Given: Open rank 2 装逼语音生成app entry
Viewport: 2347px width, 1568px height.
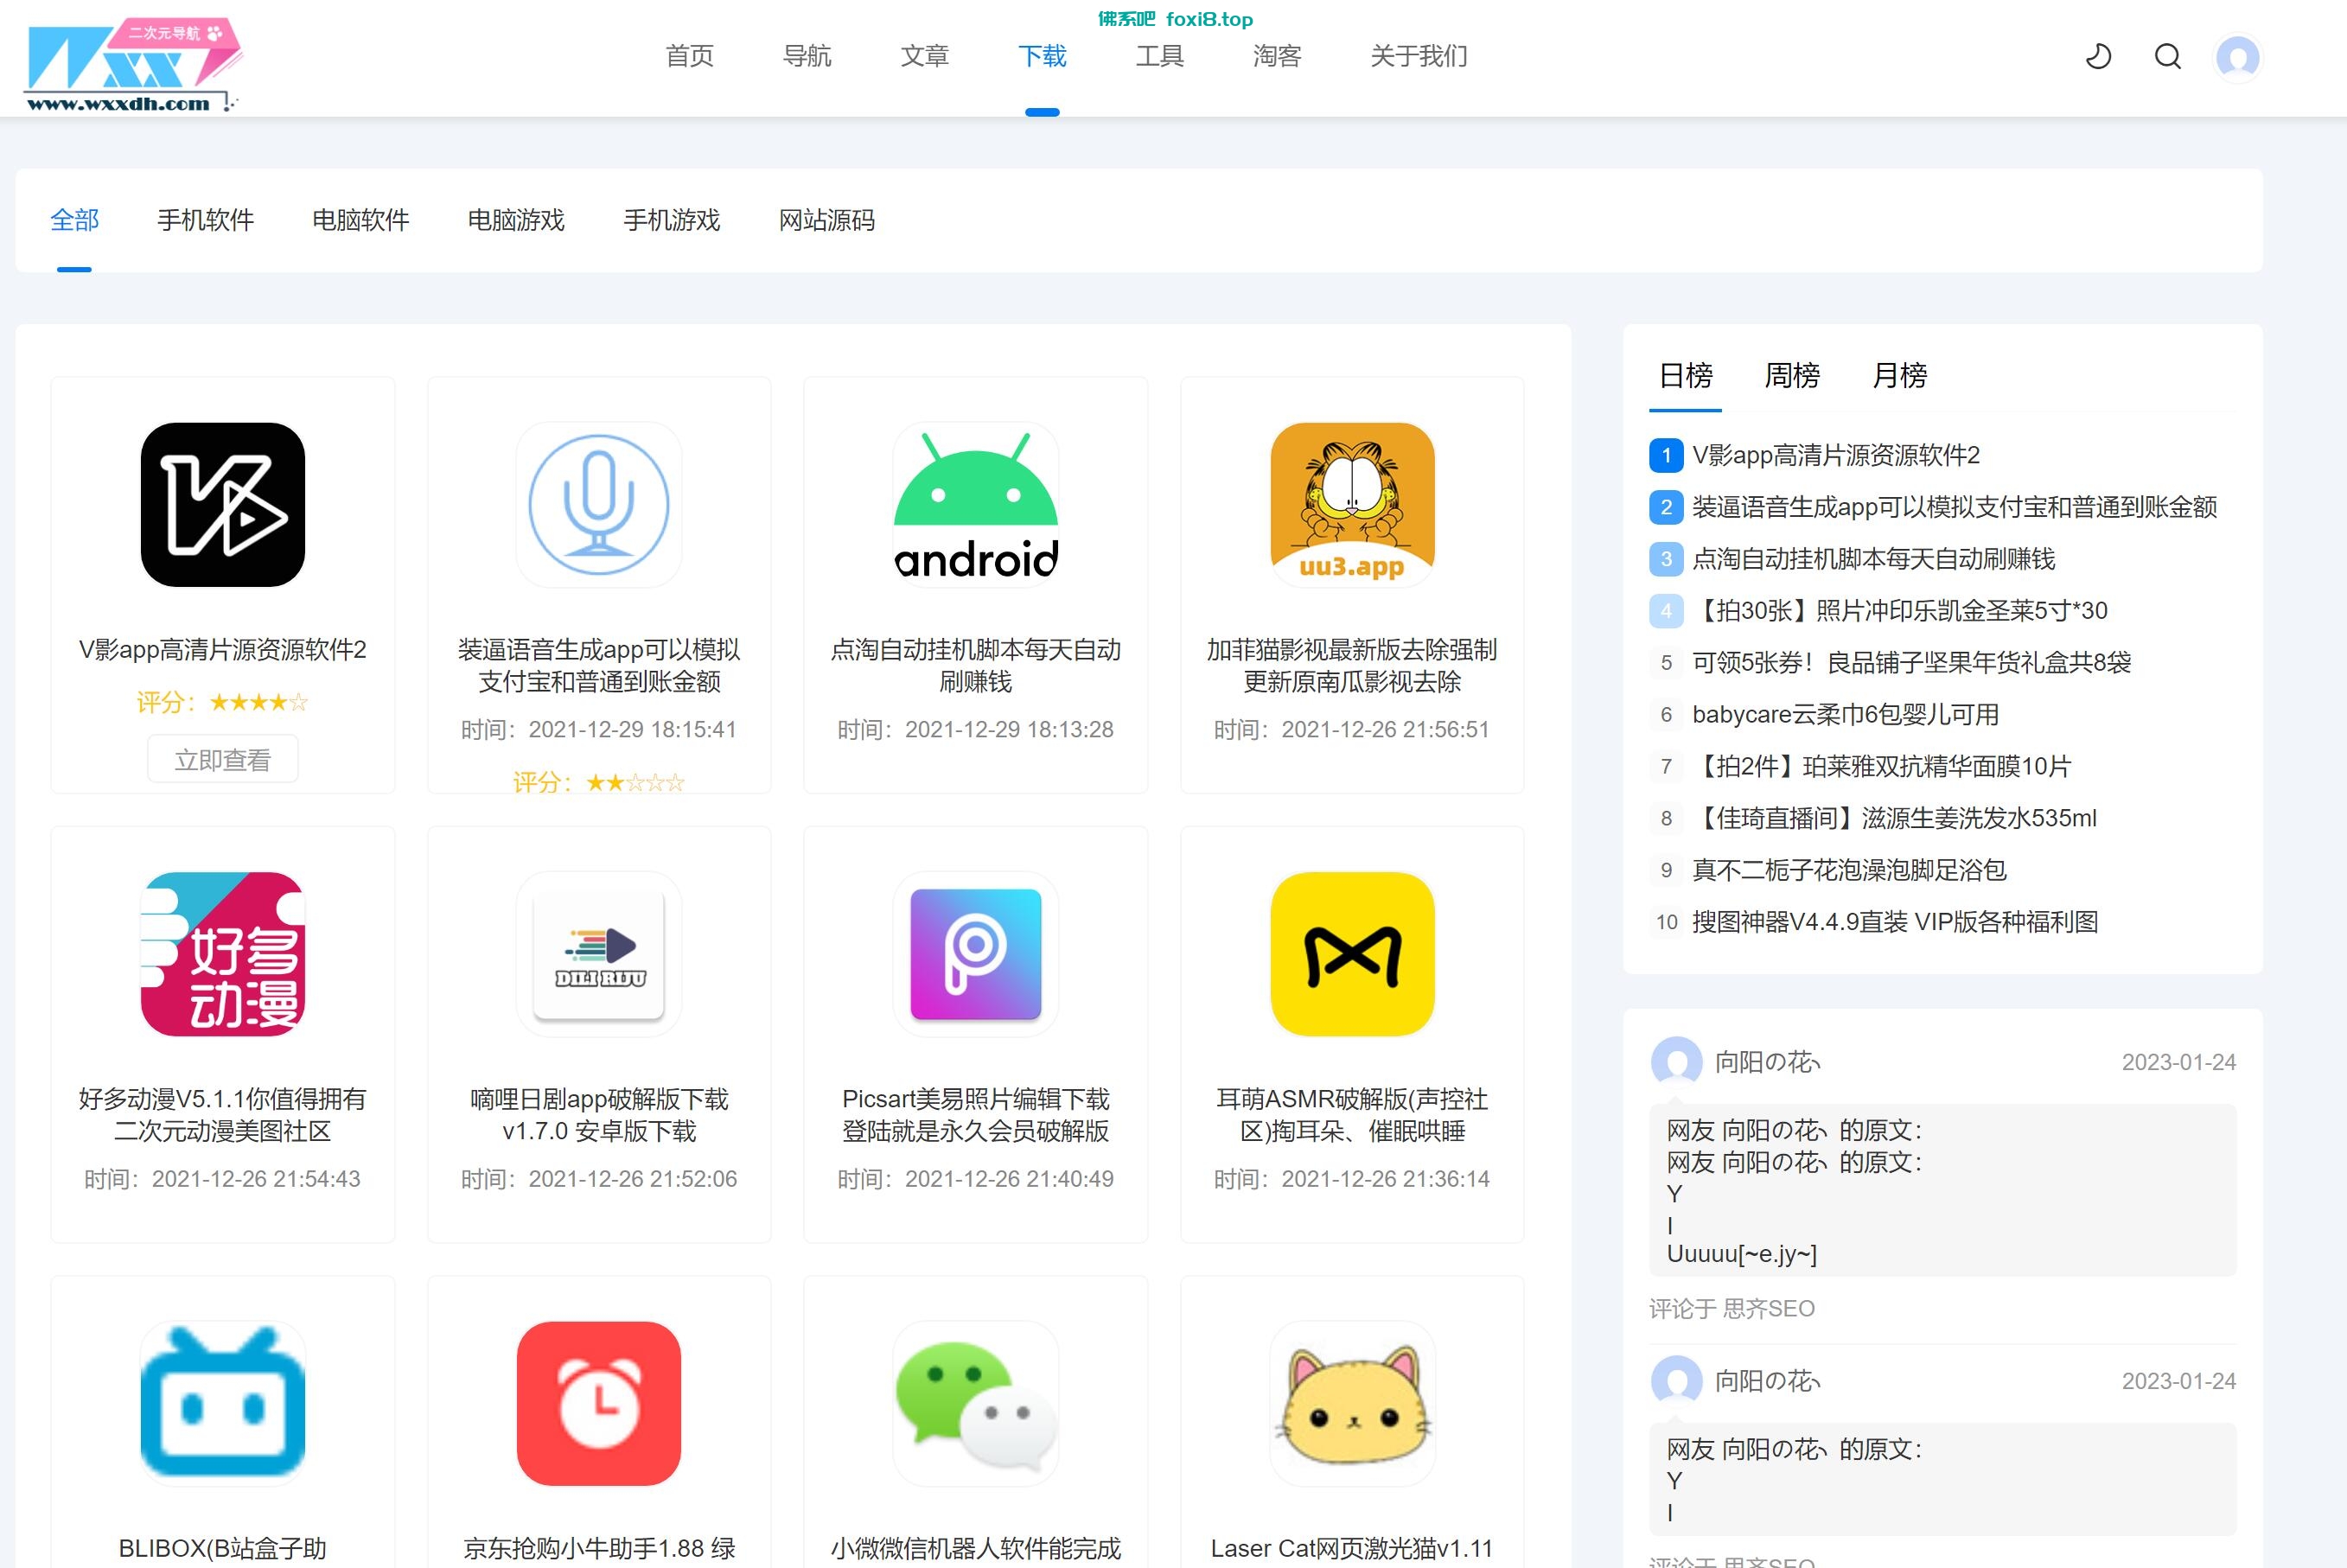Looking at the screenshot, I should click(1955, 508).
